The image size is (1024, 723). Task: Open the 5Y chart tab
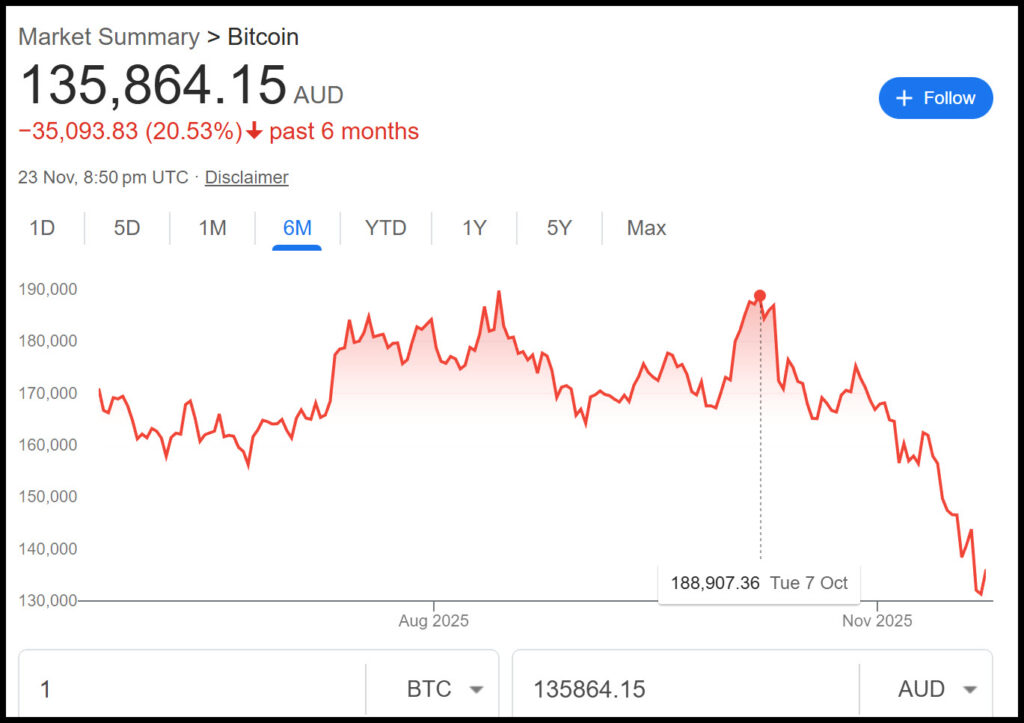point(559,228)
